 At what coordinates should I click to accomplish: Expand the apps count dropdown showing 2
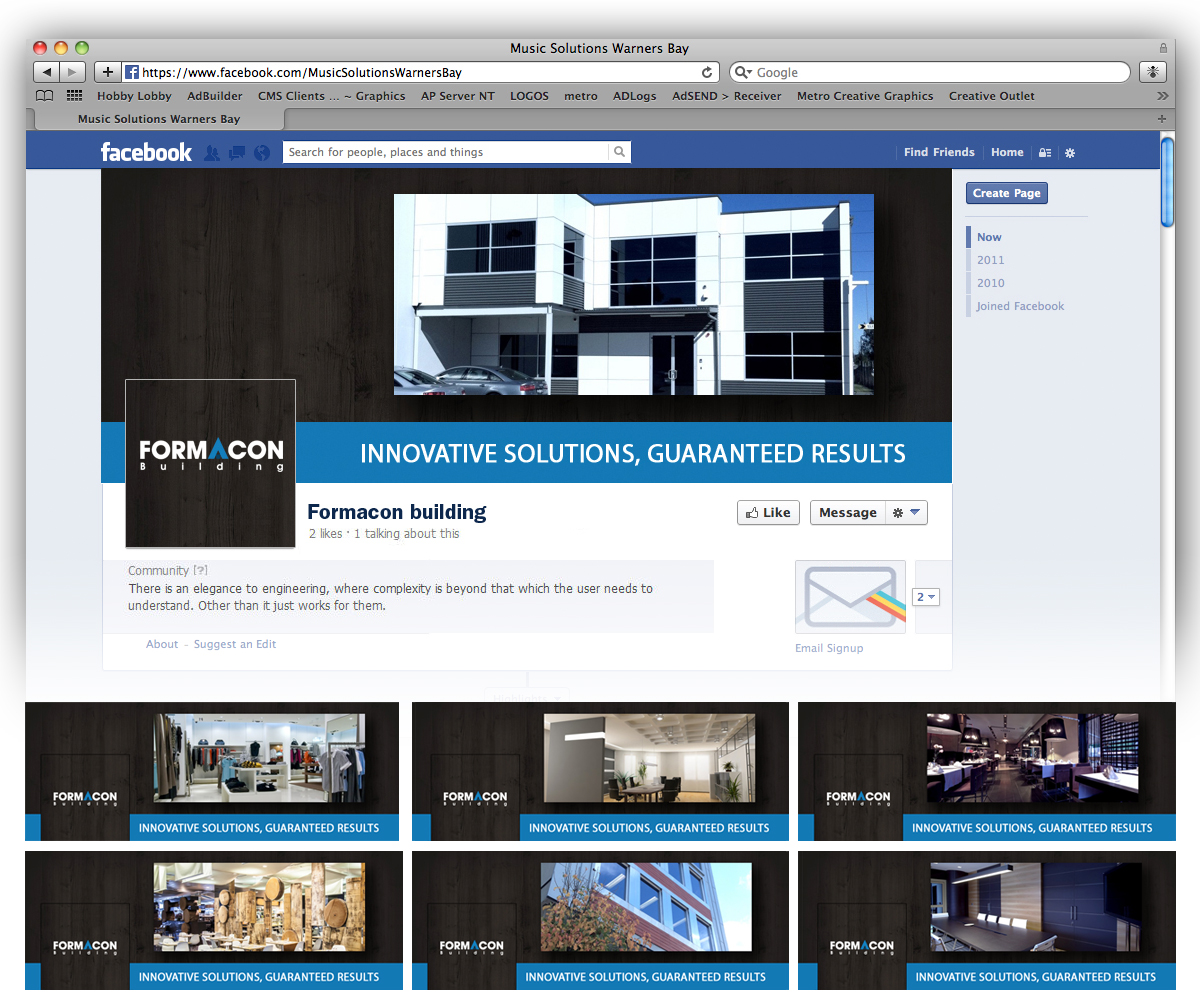[x=927, y=597]
